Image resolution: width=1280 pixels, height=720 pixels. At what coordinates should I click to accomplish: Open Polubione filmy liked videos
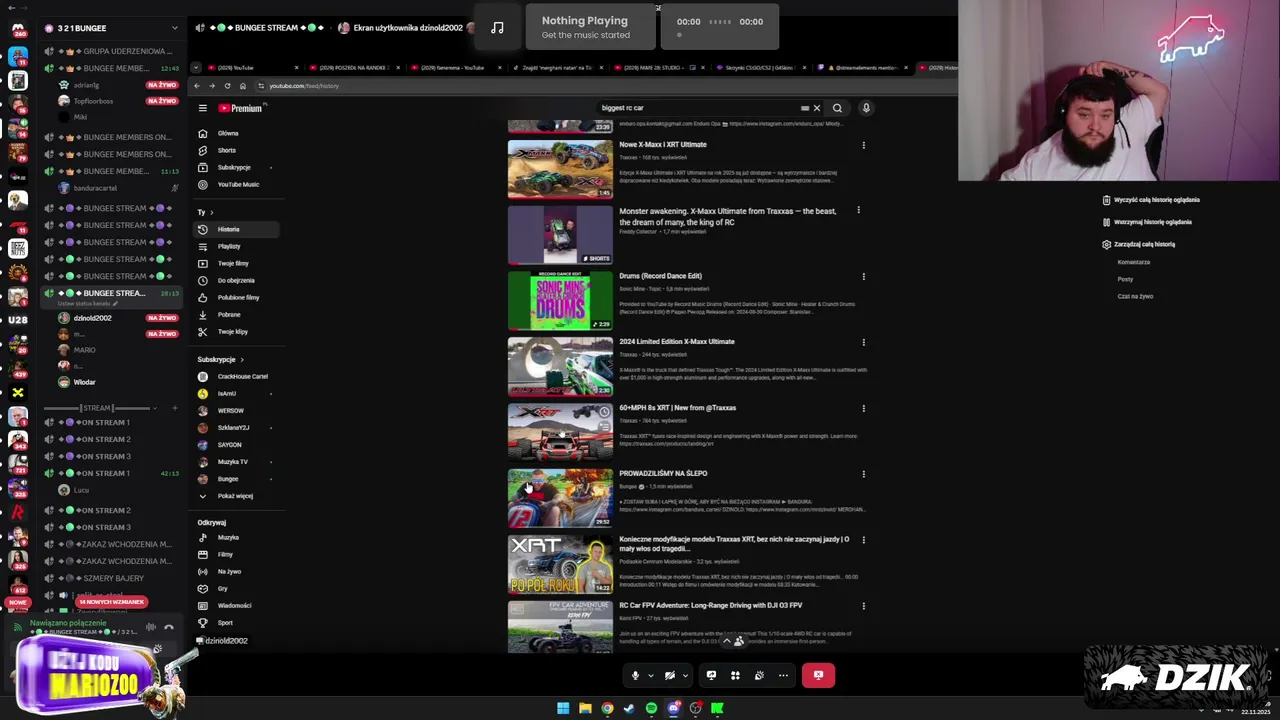238,297
